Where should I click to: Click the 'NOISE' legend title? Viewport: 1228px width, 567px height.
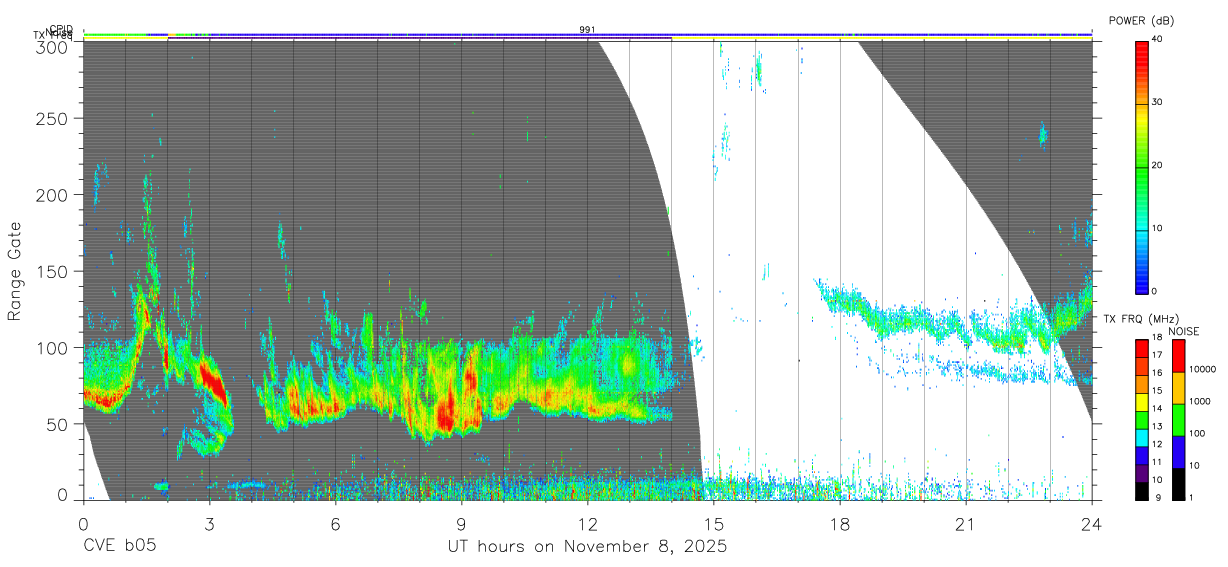point(1185,331)
